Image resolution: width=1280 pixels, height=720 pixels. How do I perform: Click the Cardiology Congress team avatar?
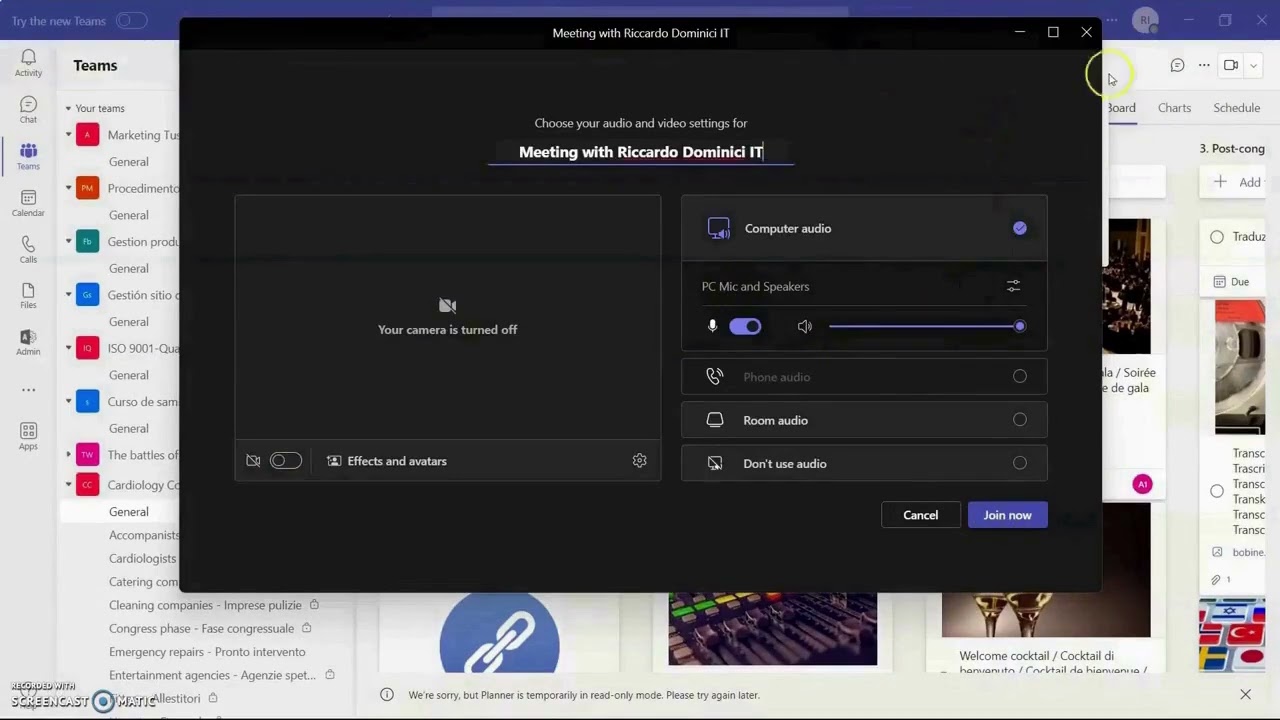coord(87,485)
